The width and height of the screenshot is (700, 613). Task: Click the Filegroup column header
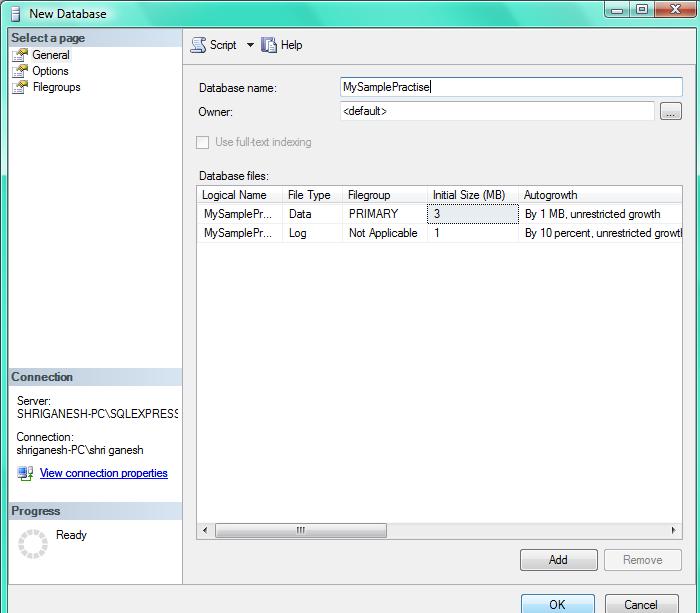(384, 195)
